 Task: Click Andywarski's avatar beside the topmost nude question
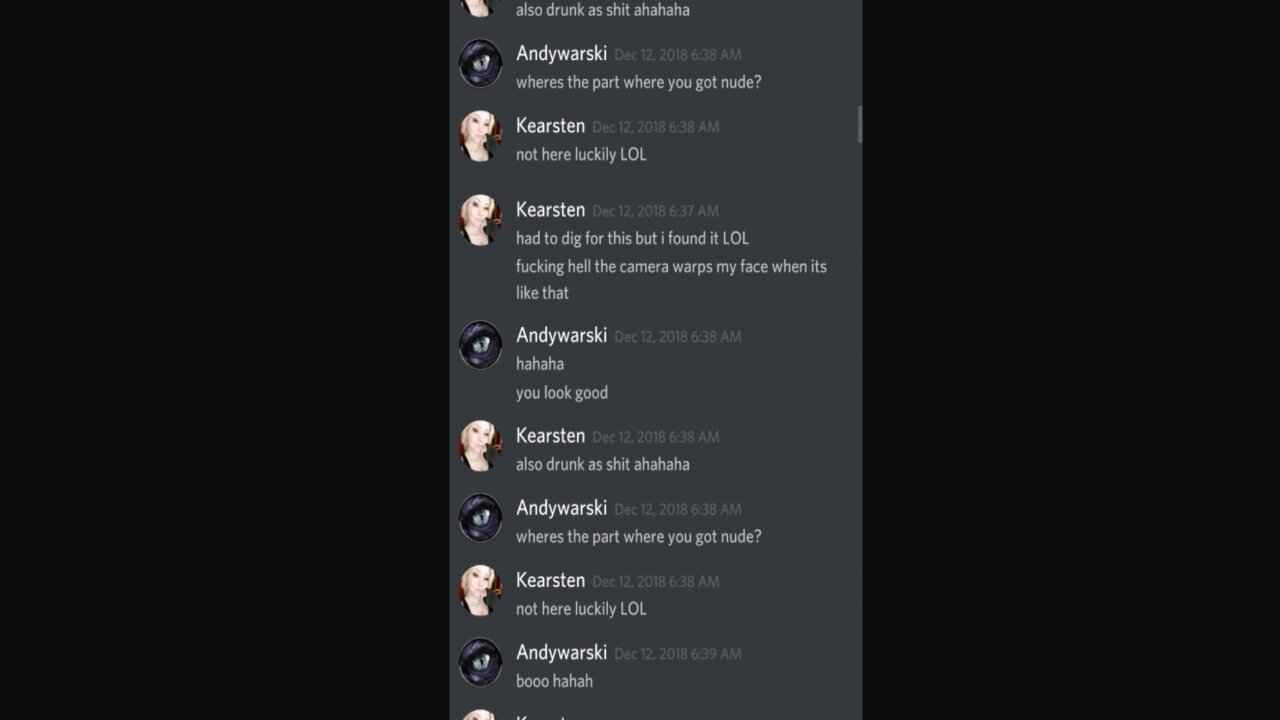(x=480, y=64)
